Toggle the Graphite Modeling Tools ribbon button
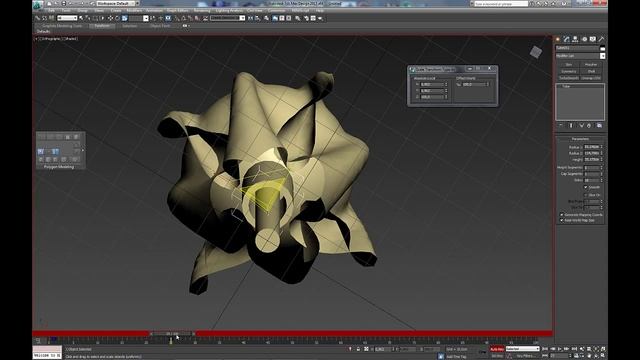Image resolution: width=640 pixels, height=360 pixels. (275, 18)
